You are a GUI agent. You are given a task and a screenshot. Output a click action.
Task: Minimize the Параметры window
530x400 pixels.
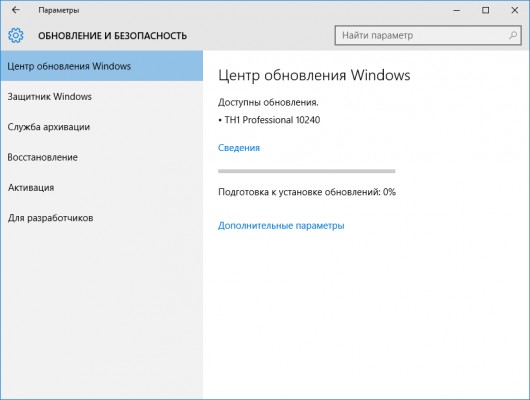(x=457, y=10)
